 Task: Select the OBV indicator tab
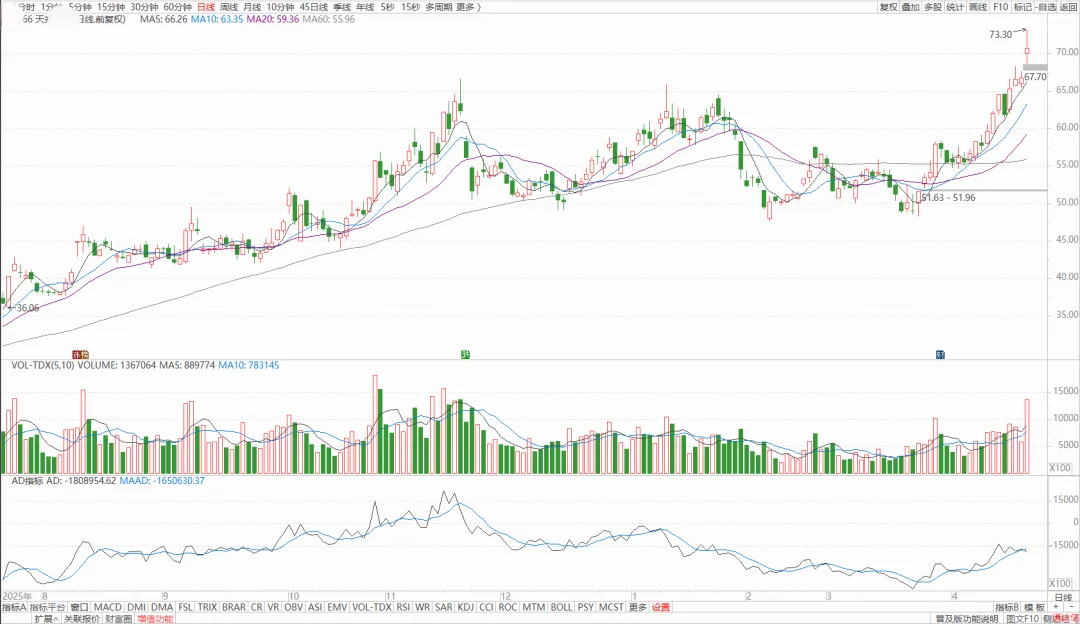pyautogui.click(x=293, y=607)
